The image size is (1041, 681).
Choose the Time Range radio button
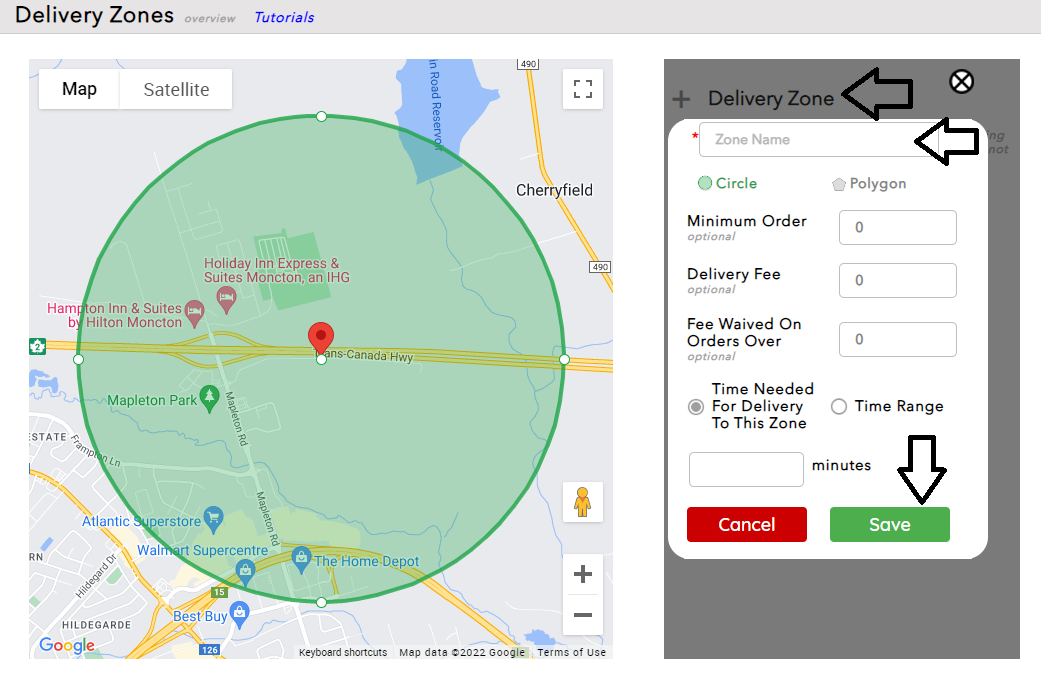point(839,406)
